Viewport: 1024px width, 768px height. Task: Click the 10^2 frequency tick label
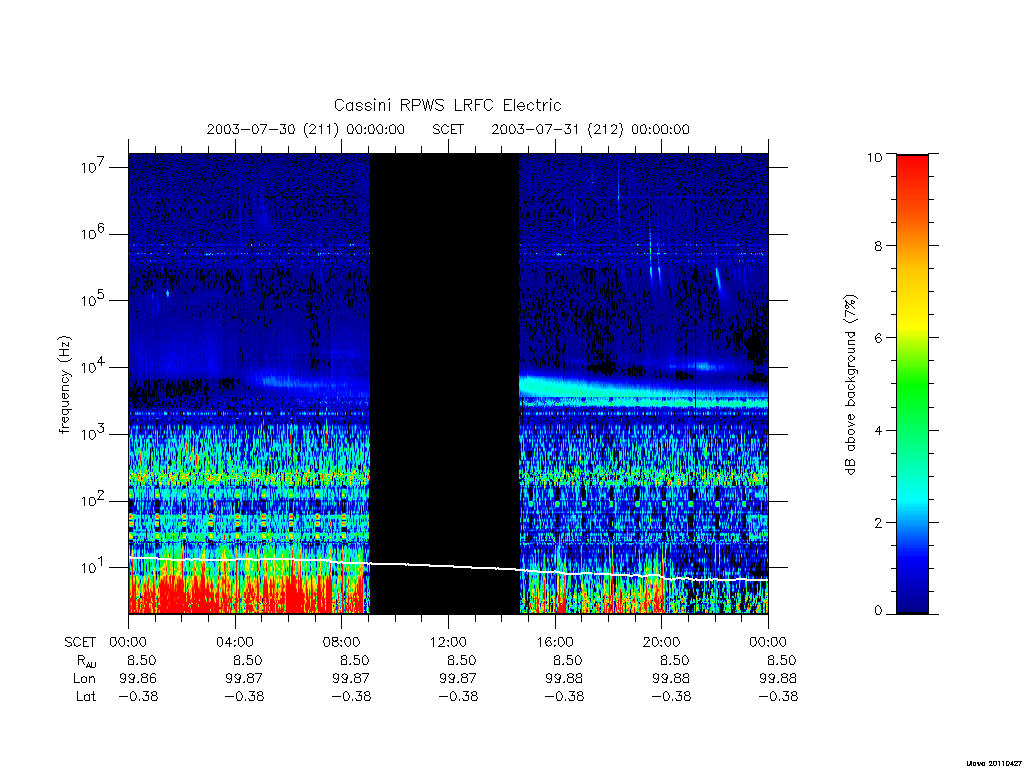pyautogui.click(x=94, y=500)
